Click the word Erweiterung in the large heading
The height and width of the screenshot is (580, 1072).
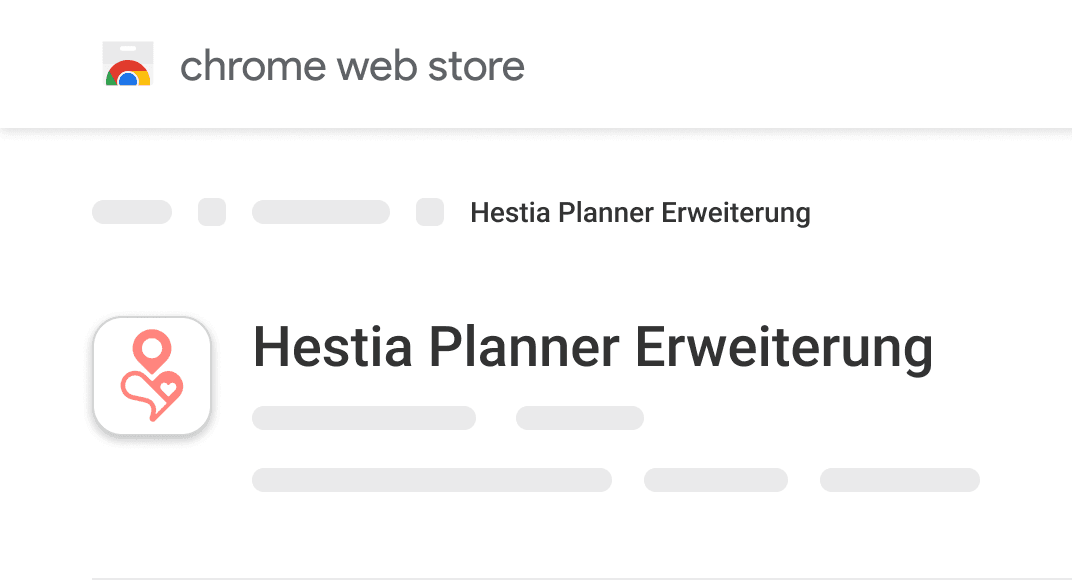point(784,348)
